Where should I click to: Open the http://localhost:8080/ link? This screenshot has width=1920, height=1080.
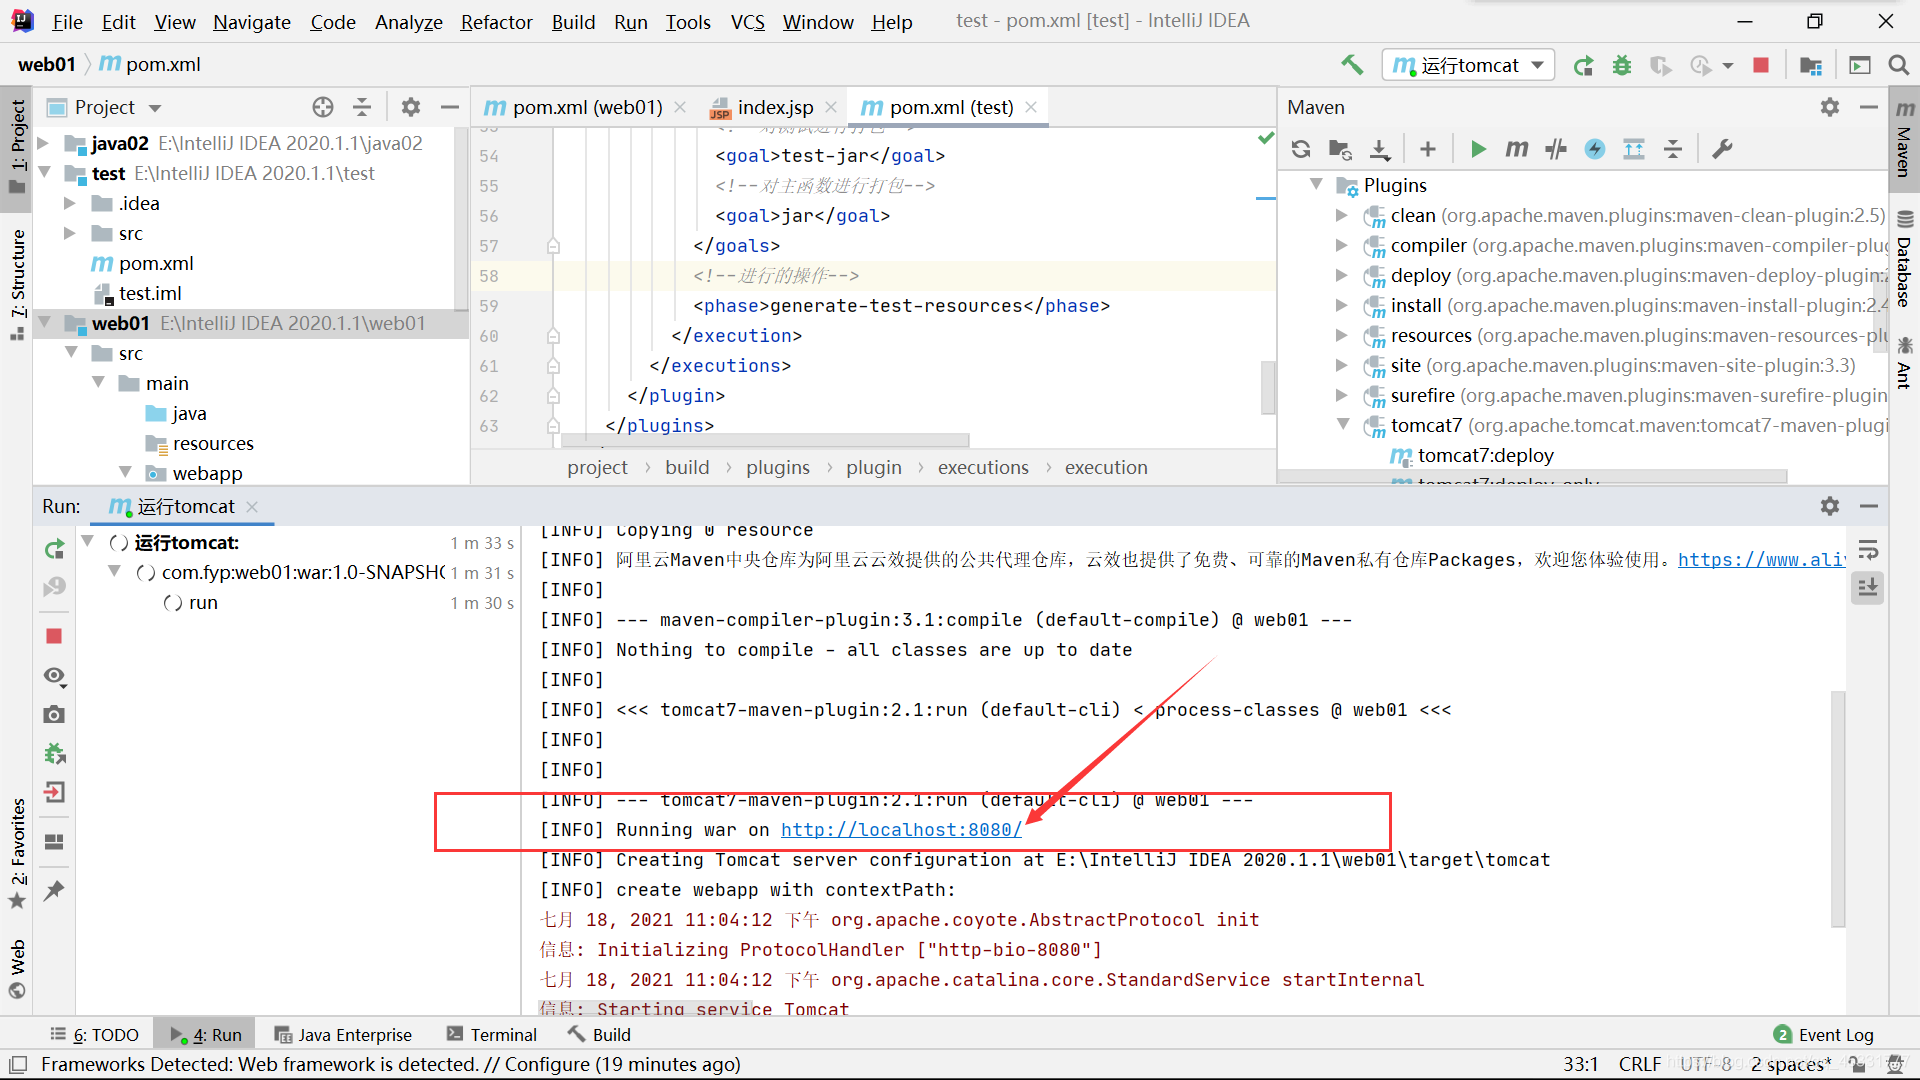click(x=900, y=830)
